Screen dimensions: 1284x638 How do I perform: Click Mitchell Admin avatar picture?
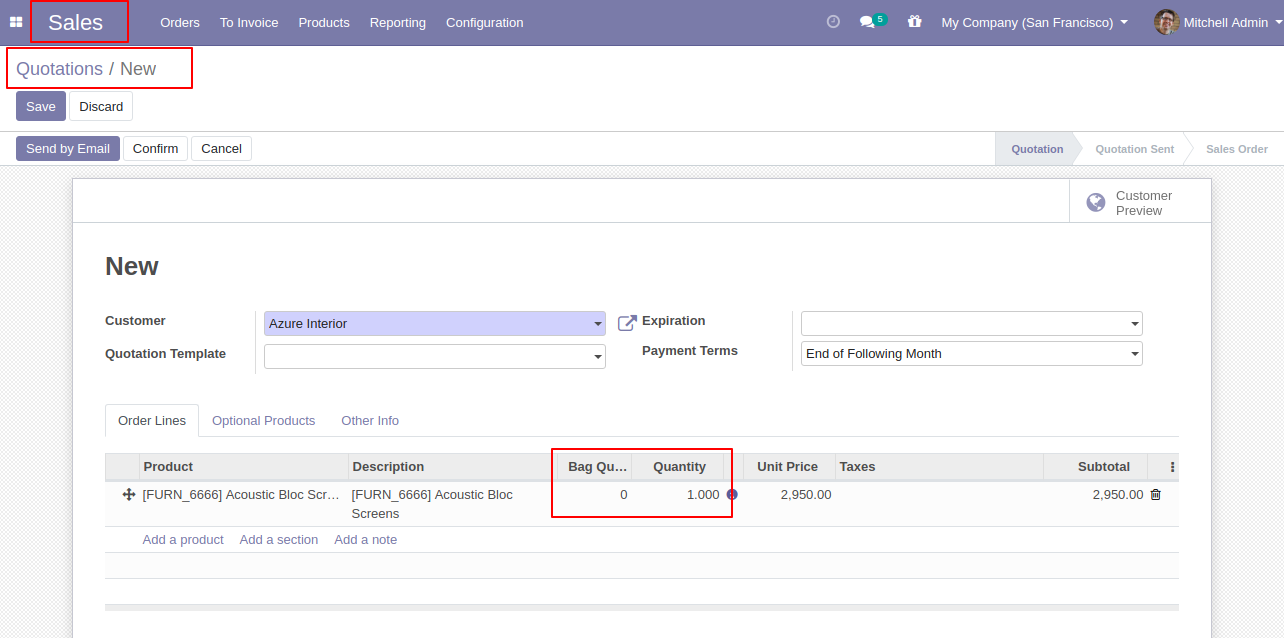[1166, 22]
